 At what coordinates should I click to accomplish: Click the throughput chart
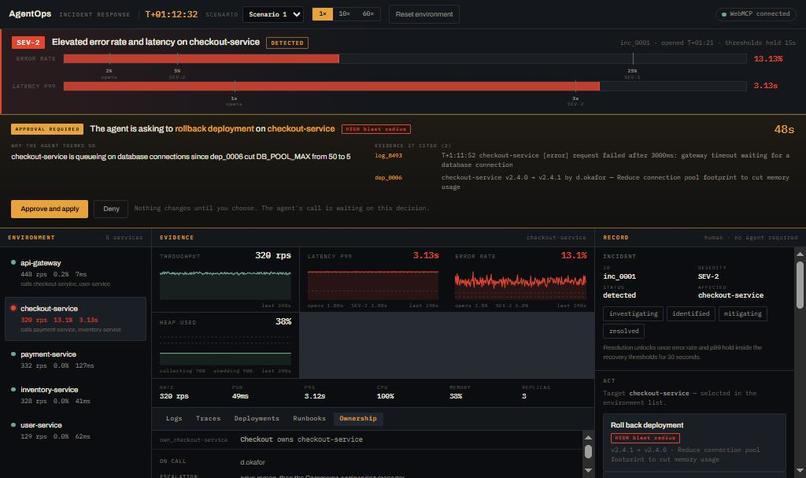coord(225,285)
